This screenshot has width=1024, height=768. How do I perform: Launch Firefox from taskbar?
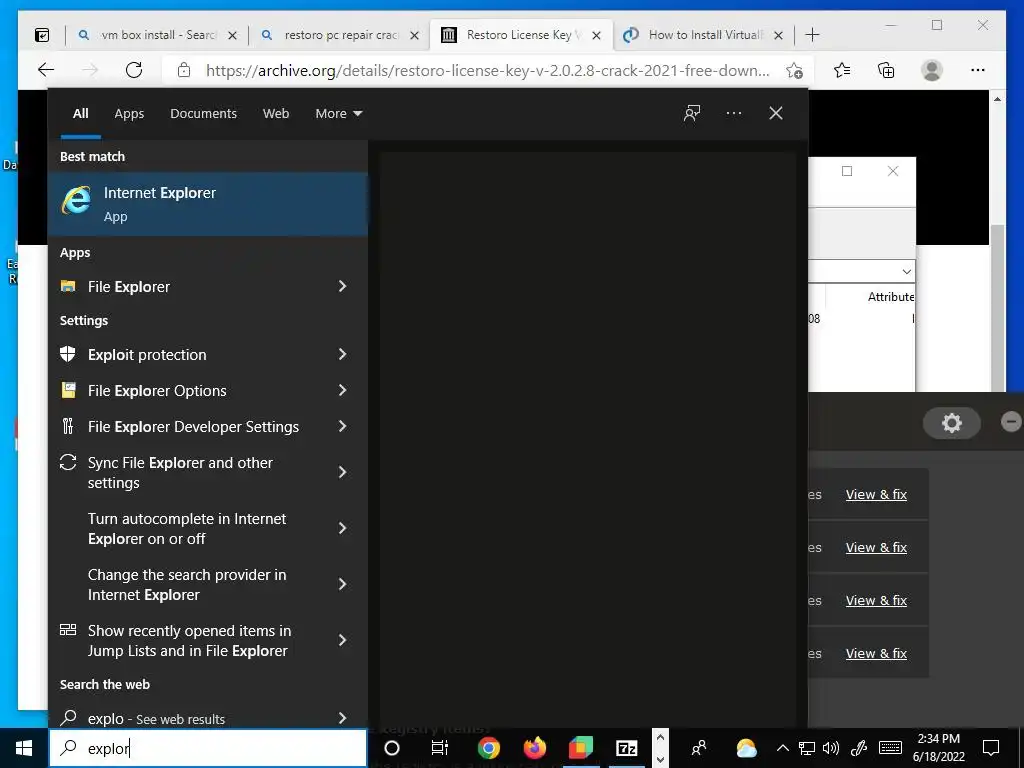tap(534, 748)
